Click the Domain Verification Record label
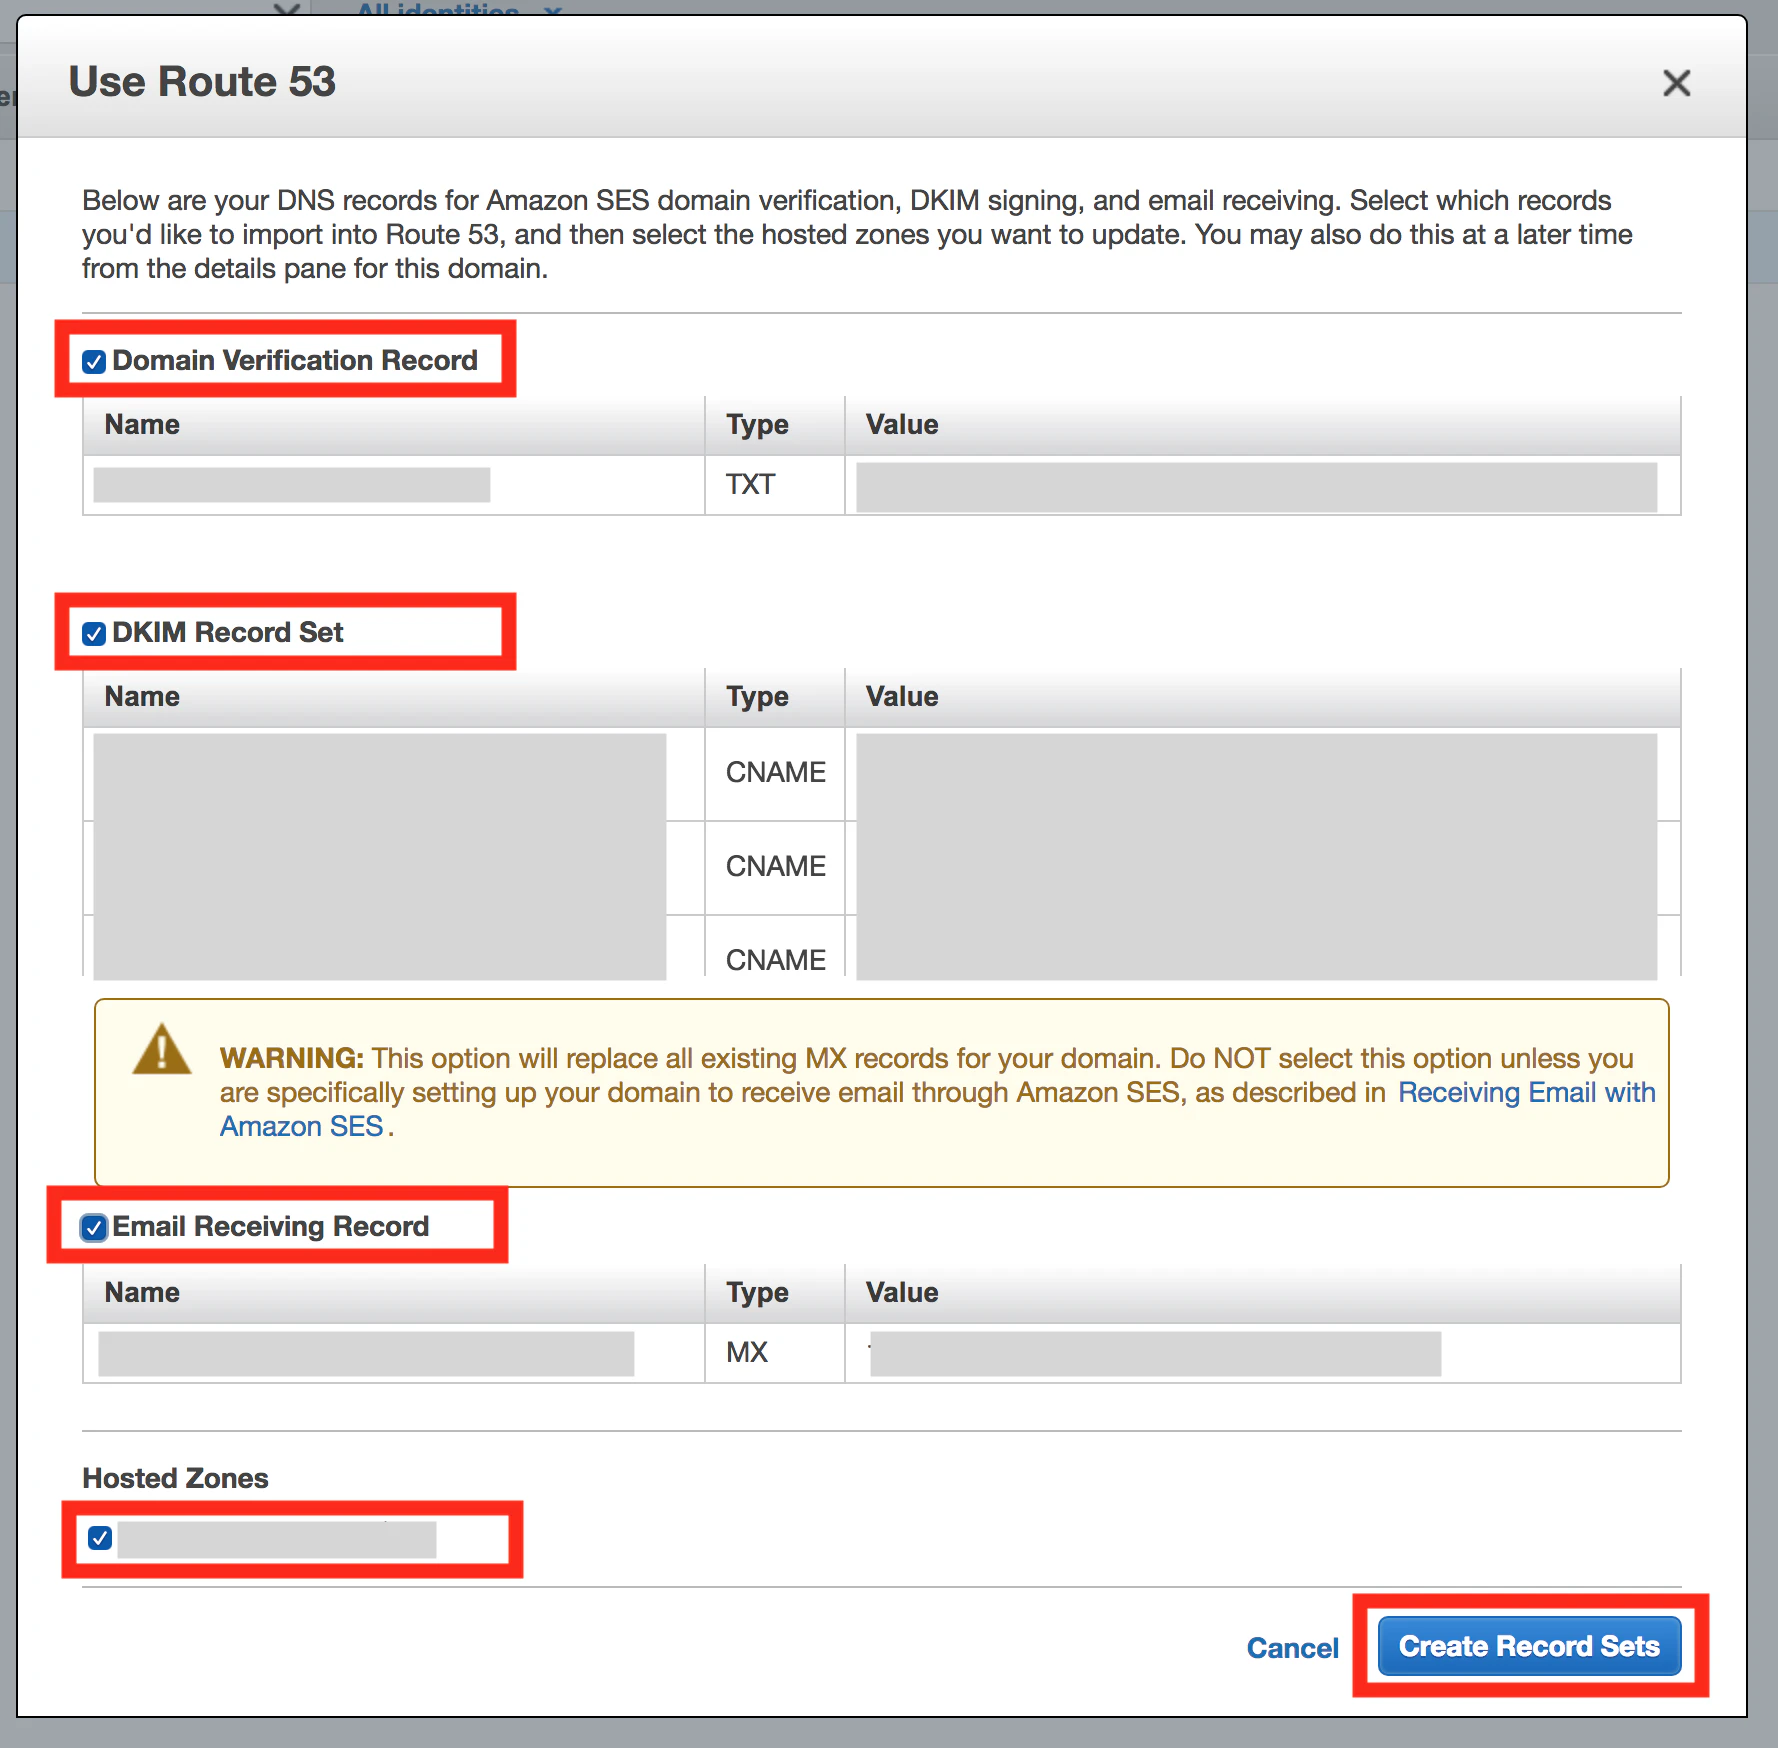 (295, 360)
